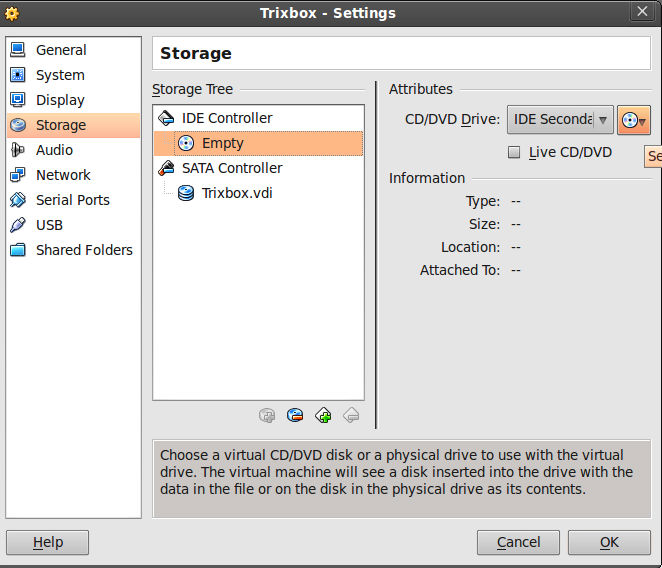
Task: Enable the Live CD/DVD checkbox
Action: point(514,153)
